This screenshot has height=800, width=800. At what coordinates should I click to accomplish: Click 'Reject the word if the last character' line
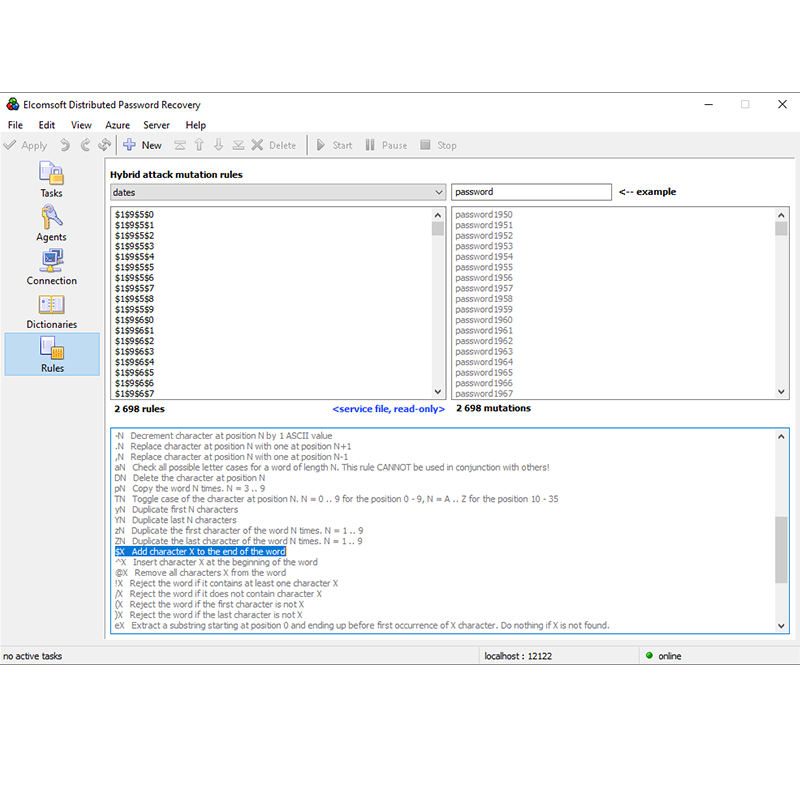pos(209,615)
